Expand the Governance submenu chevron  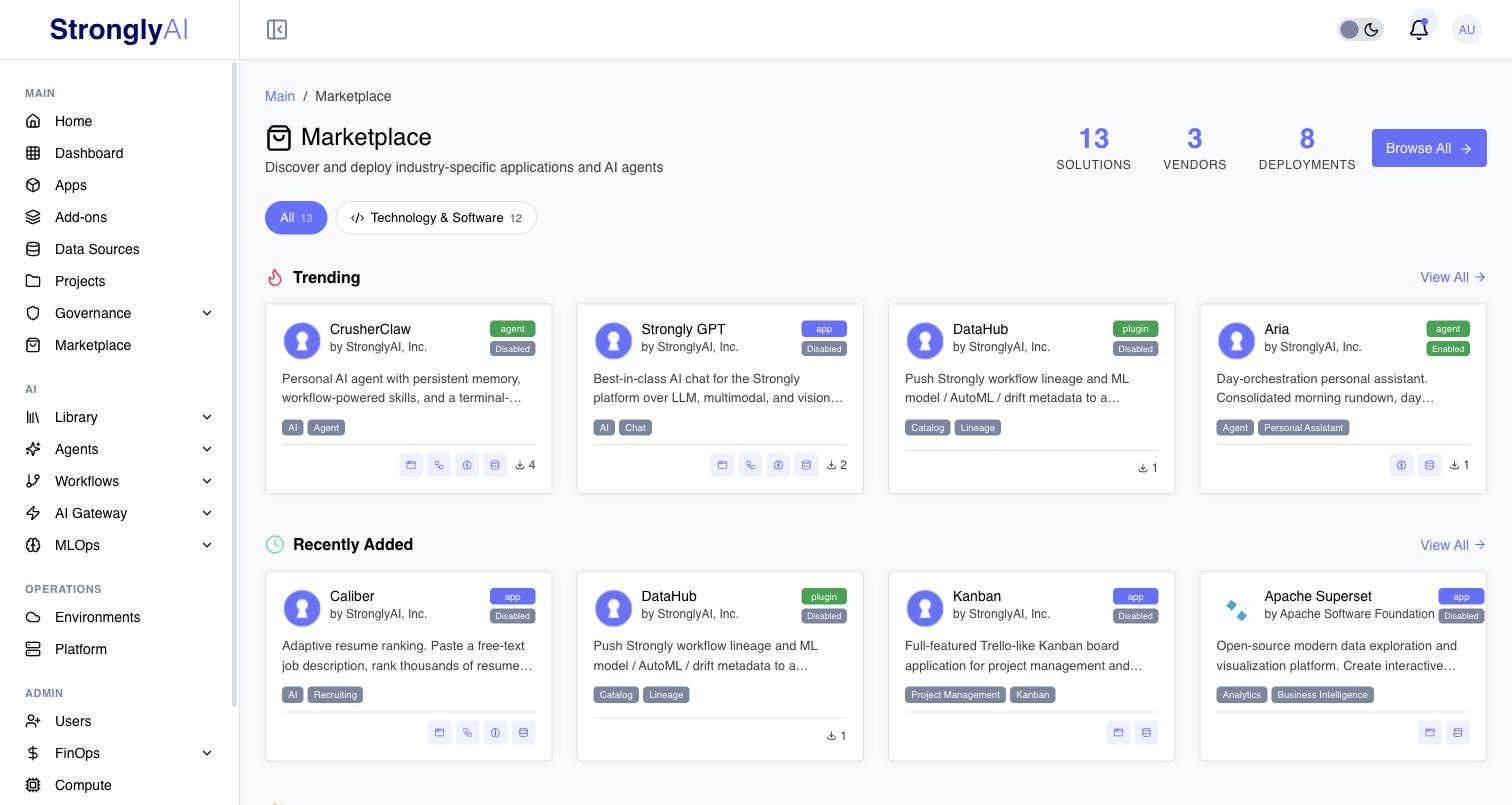pyautogui.click(x=207, y=313)
